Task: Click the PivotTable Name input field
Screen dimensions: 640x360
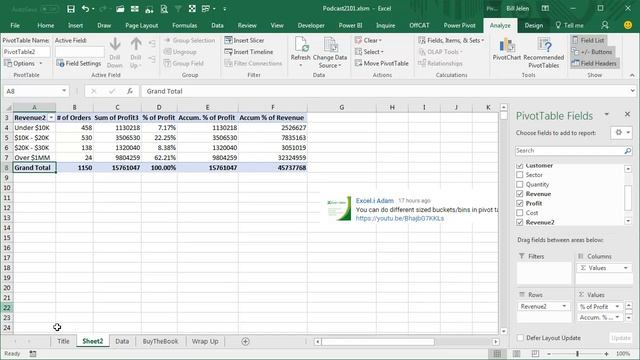Action: click(27, 52)
